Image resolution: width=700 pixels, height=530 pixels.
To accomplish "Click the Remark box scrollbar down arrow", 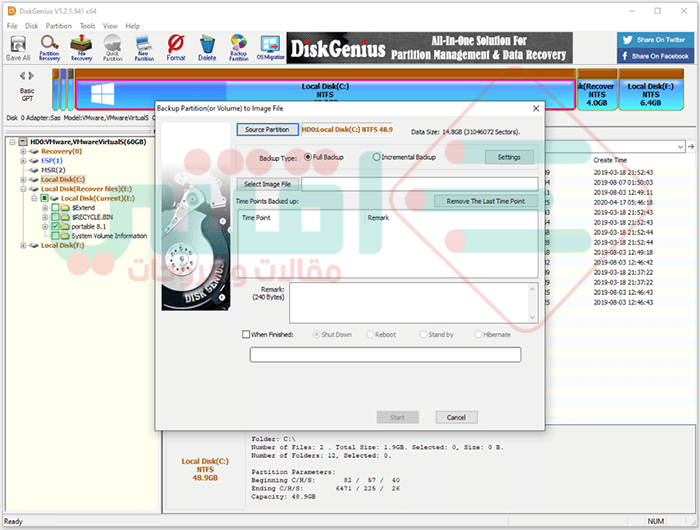I will (x=532, y=317).
